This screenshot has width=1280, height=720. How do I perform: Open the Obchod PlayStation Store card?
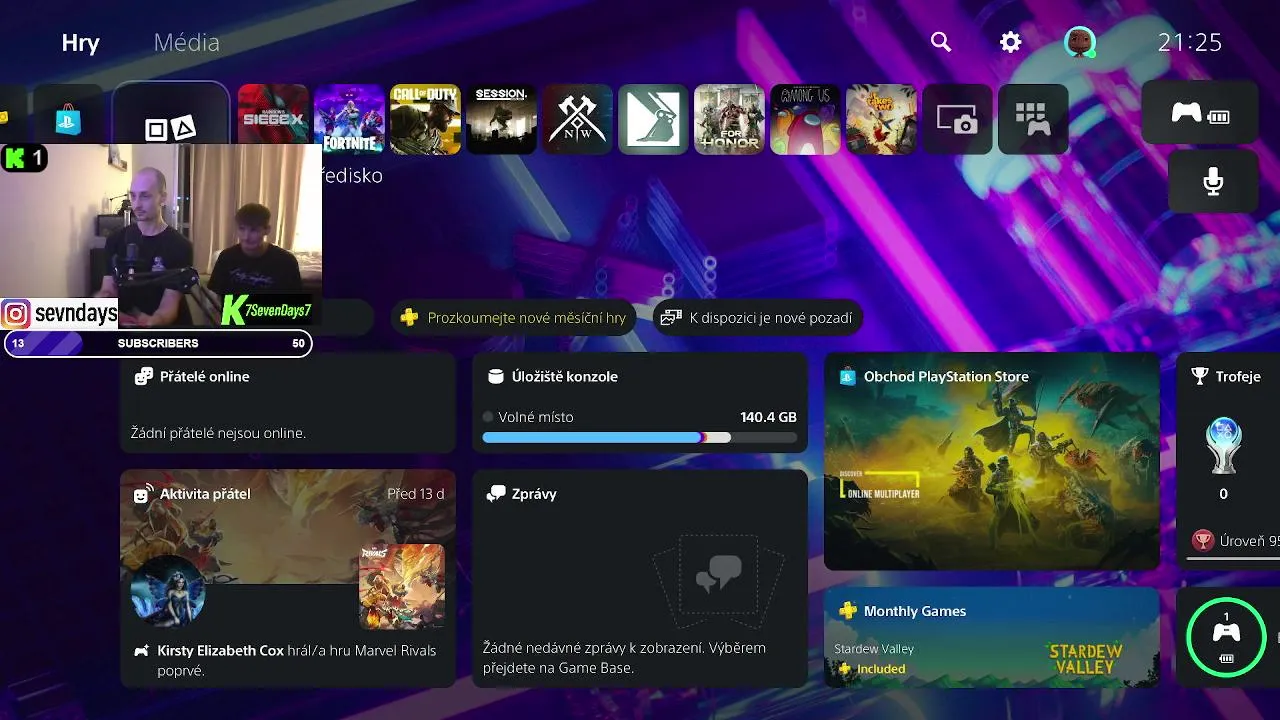pos(992,461)
